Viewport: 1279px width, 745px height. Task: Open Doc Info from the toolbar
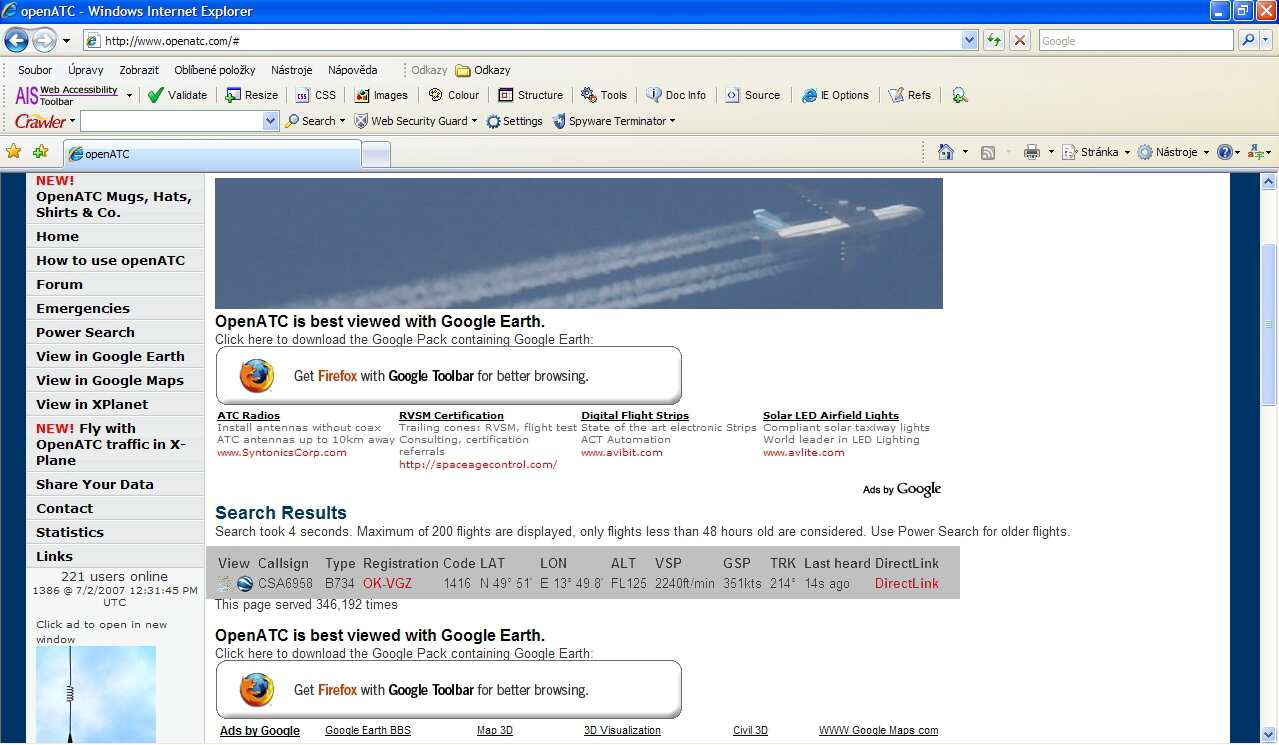[x=676, y=95]
